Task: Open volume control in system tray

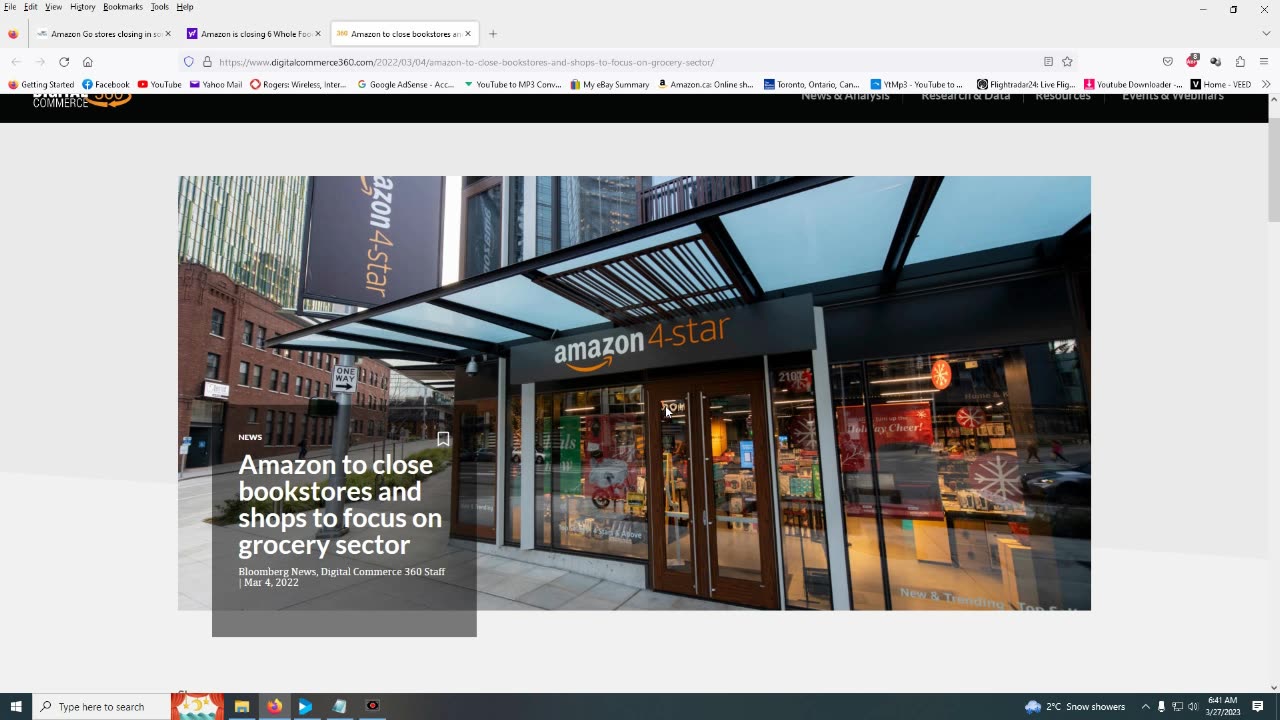Action: 1193,707
